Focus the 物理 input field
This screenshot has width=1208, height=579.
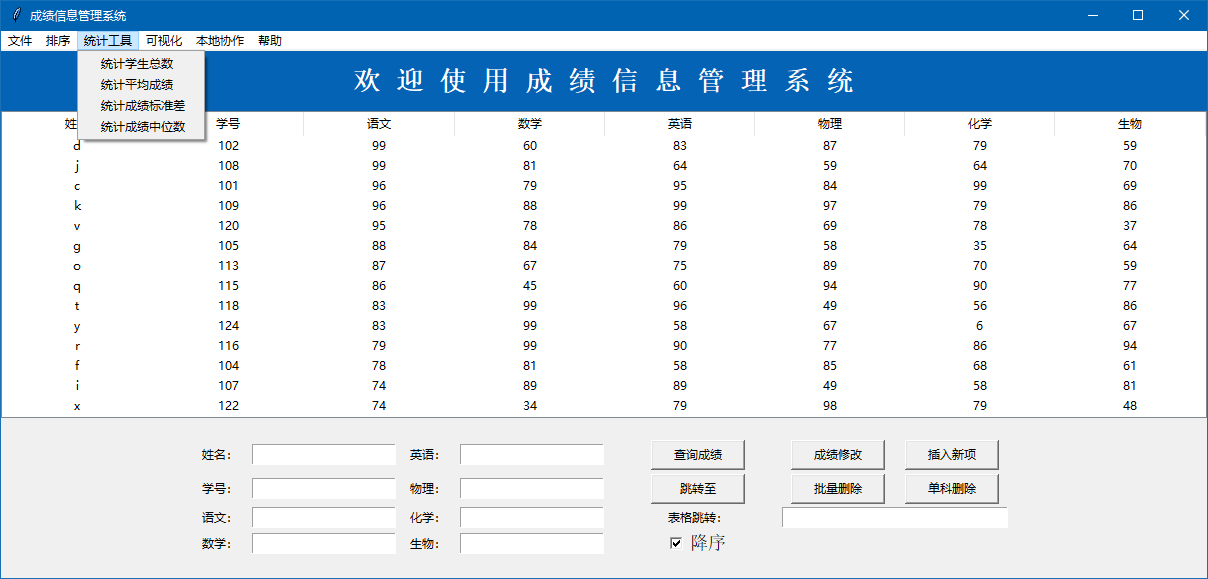pyautogui.click(x=532, y=489)
